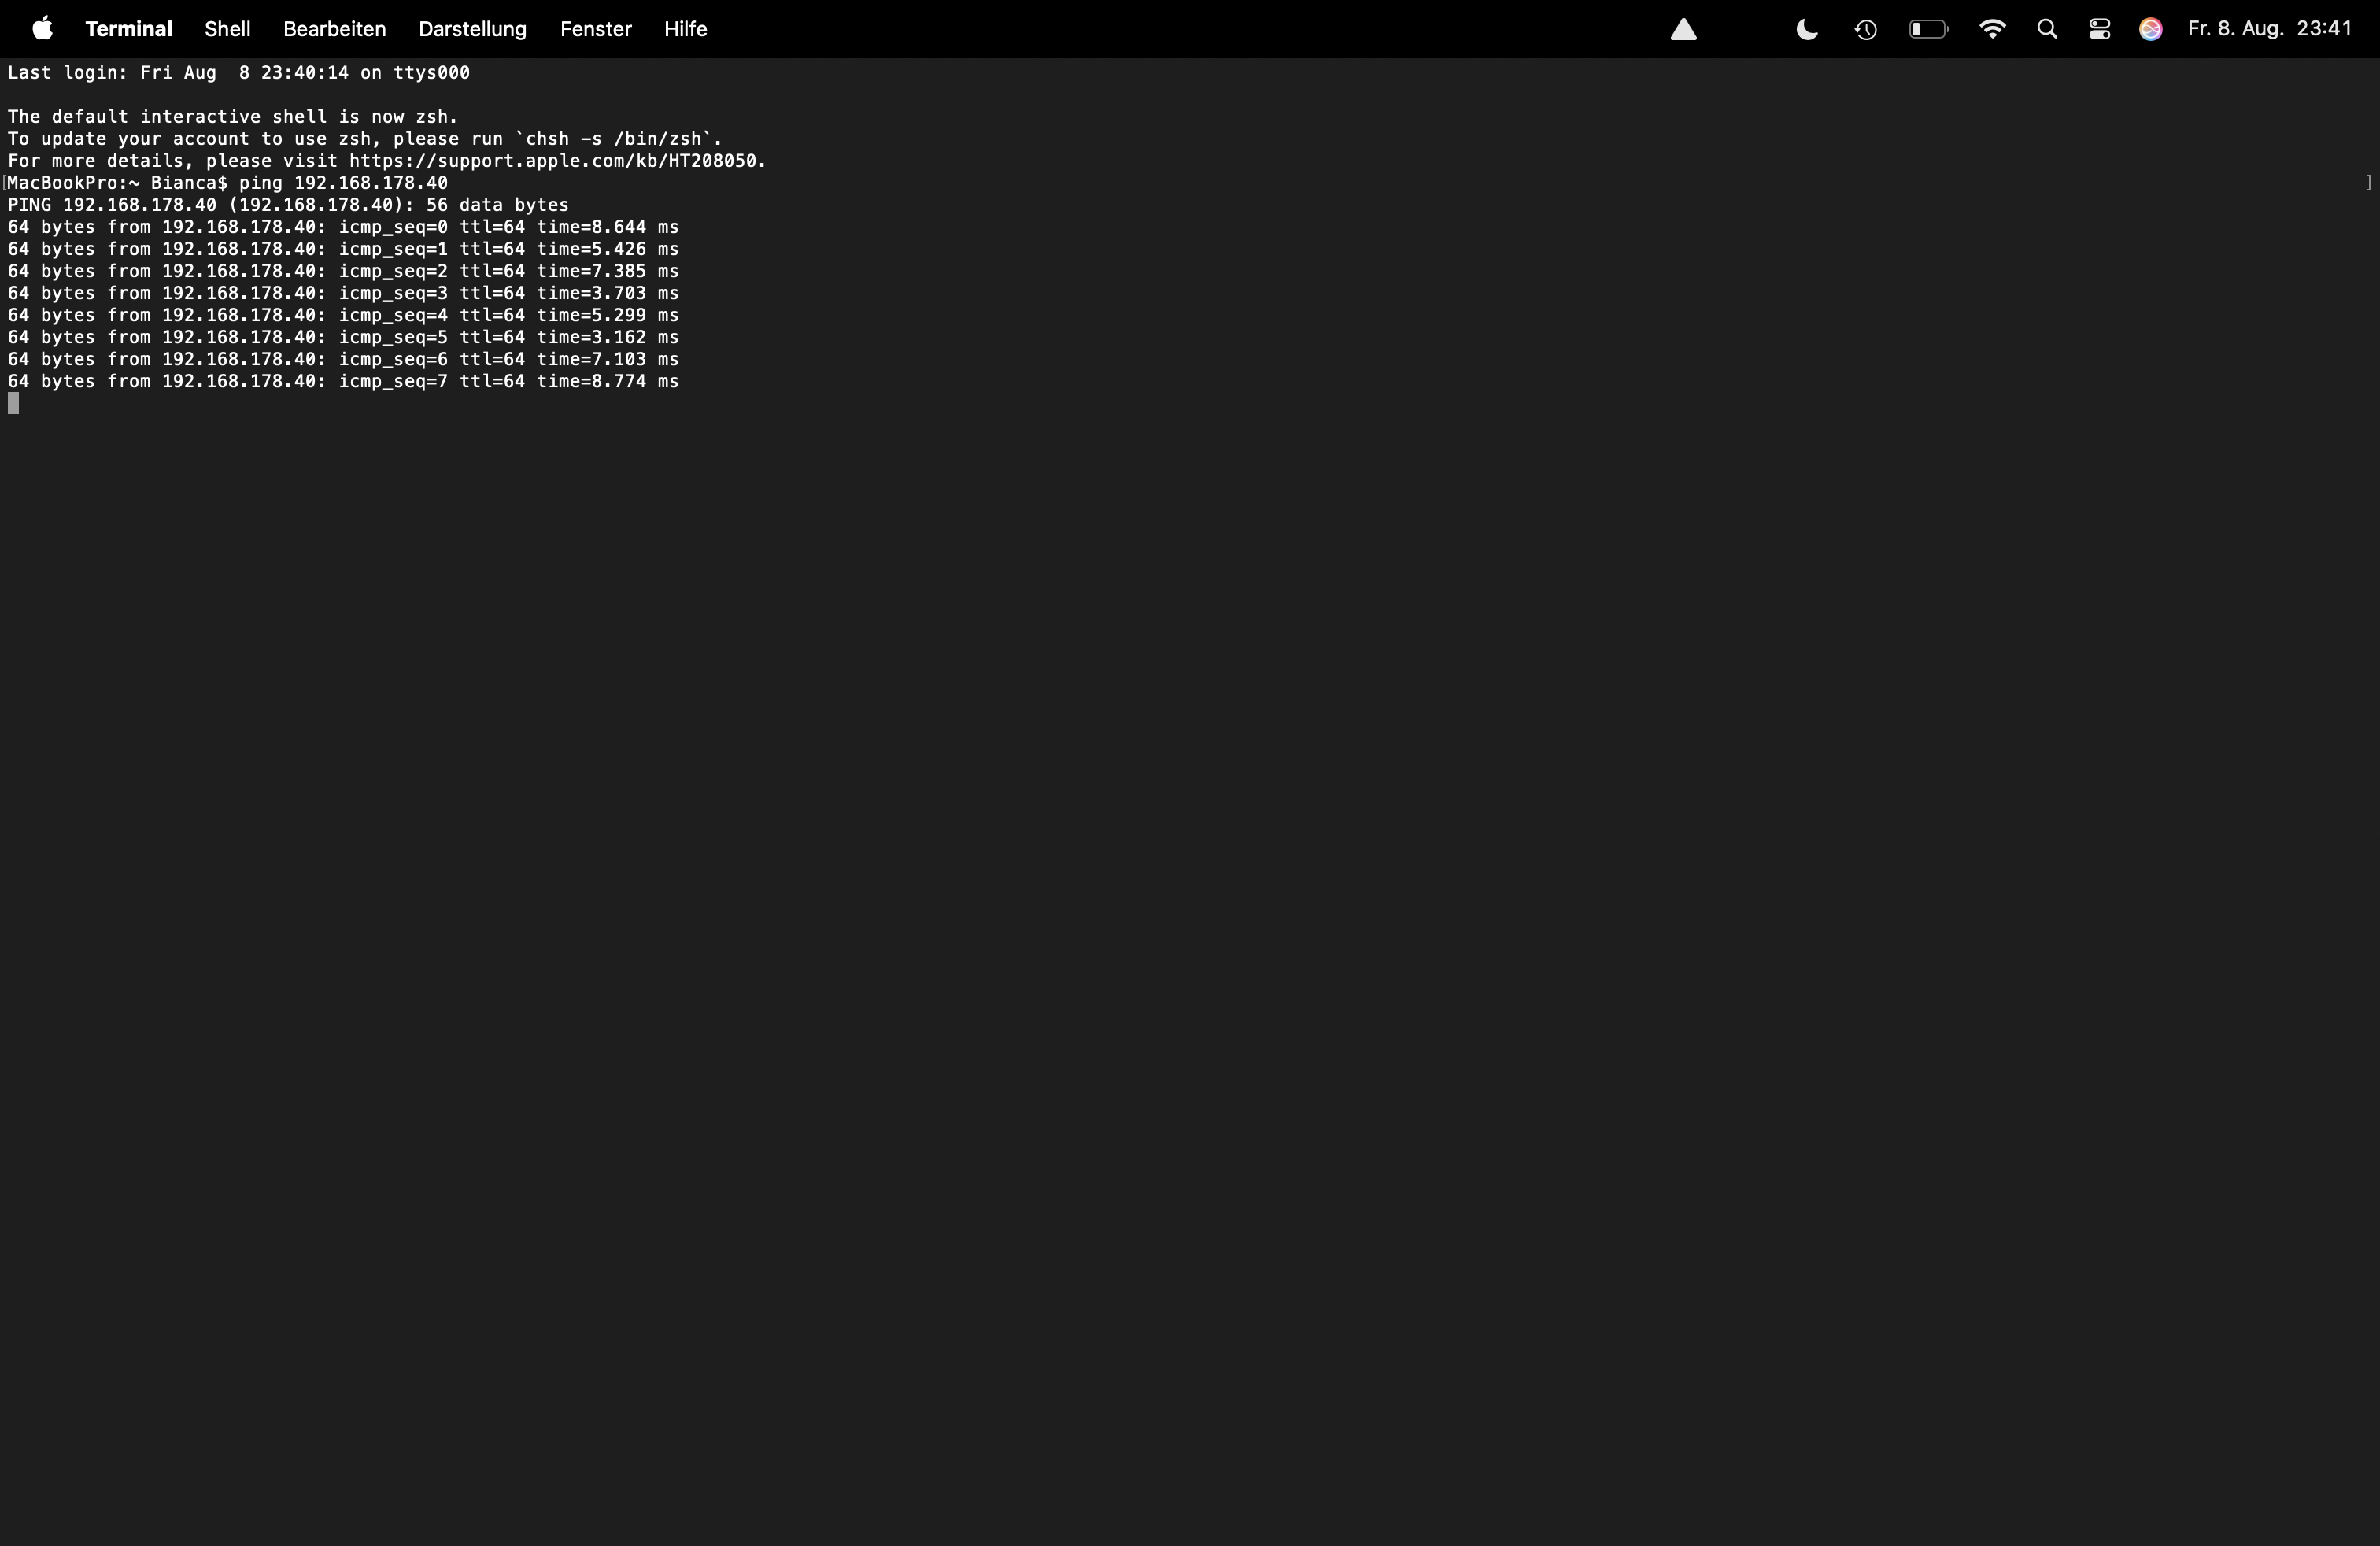Open the Terminal application menu
The image size is (2380, 1546).
pyautogui.click(x=128, y=29)
